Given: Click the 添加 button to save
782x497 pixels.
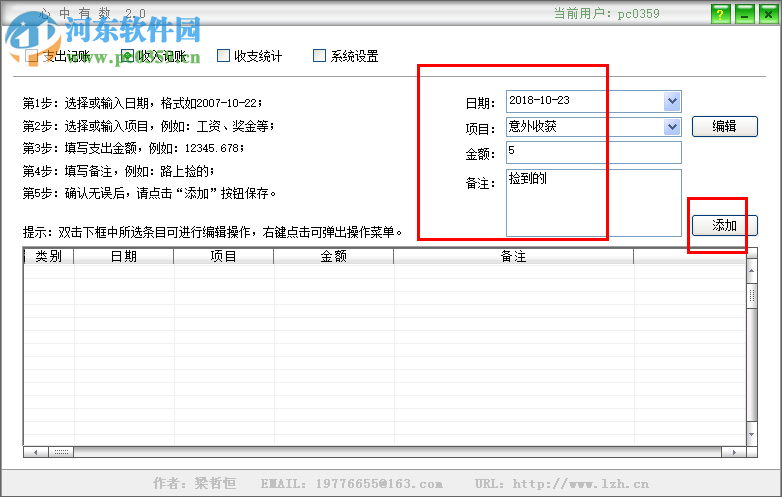Looking at the screenshot, I should coord(725,225).
